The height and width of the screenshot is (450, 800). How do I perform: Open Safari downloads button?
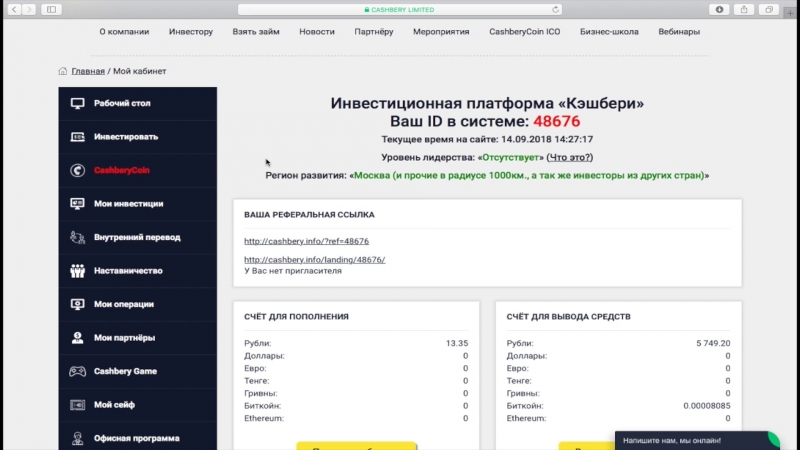click(x=719, y=9)
